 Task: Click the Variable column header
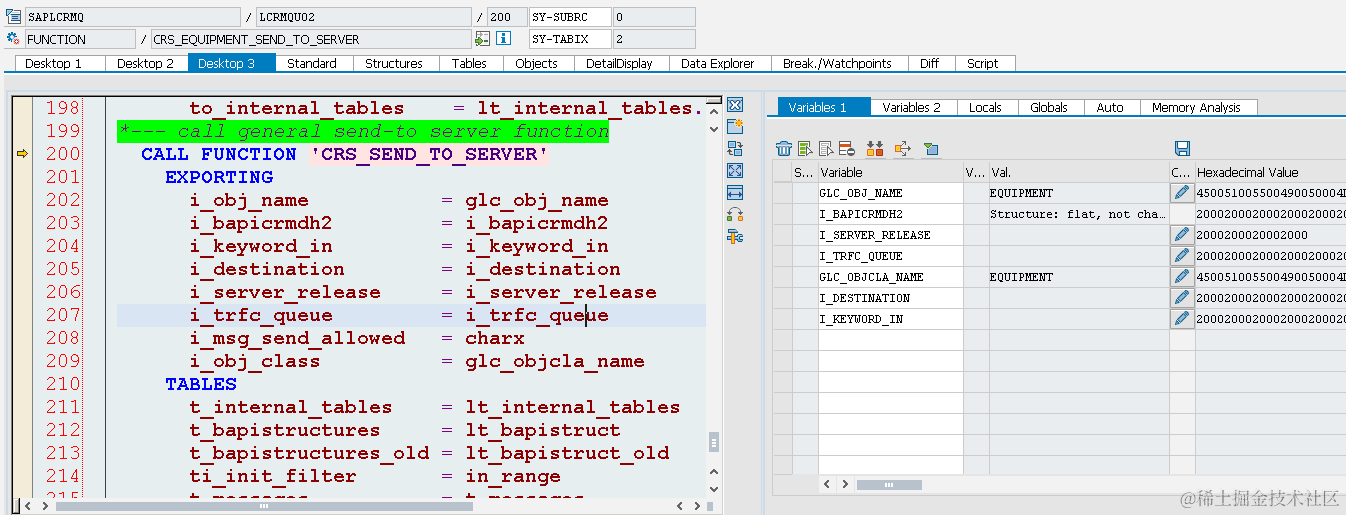click(890, 172)
